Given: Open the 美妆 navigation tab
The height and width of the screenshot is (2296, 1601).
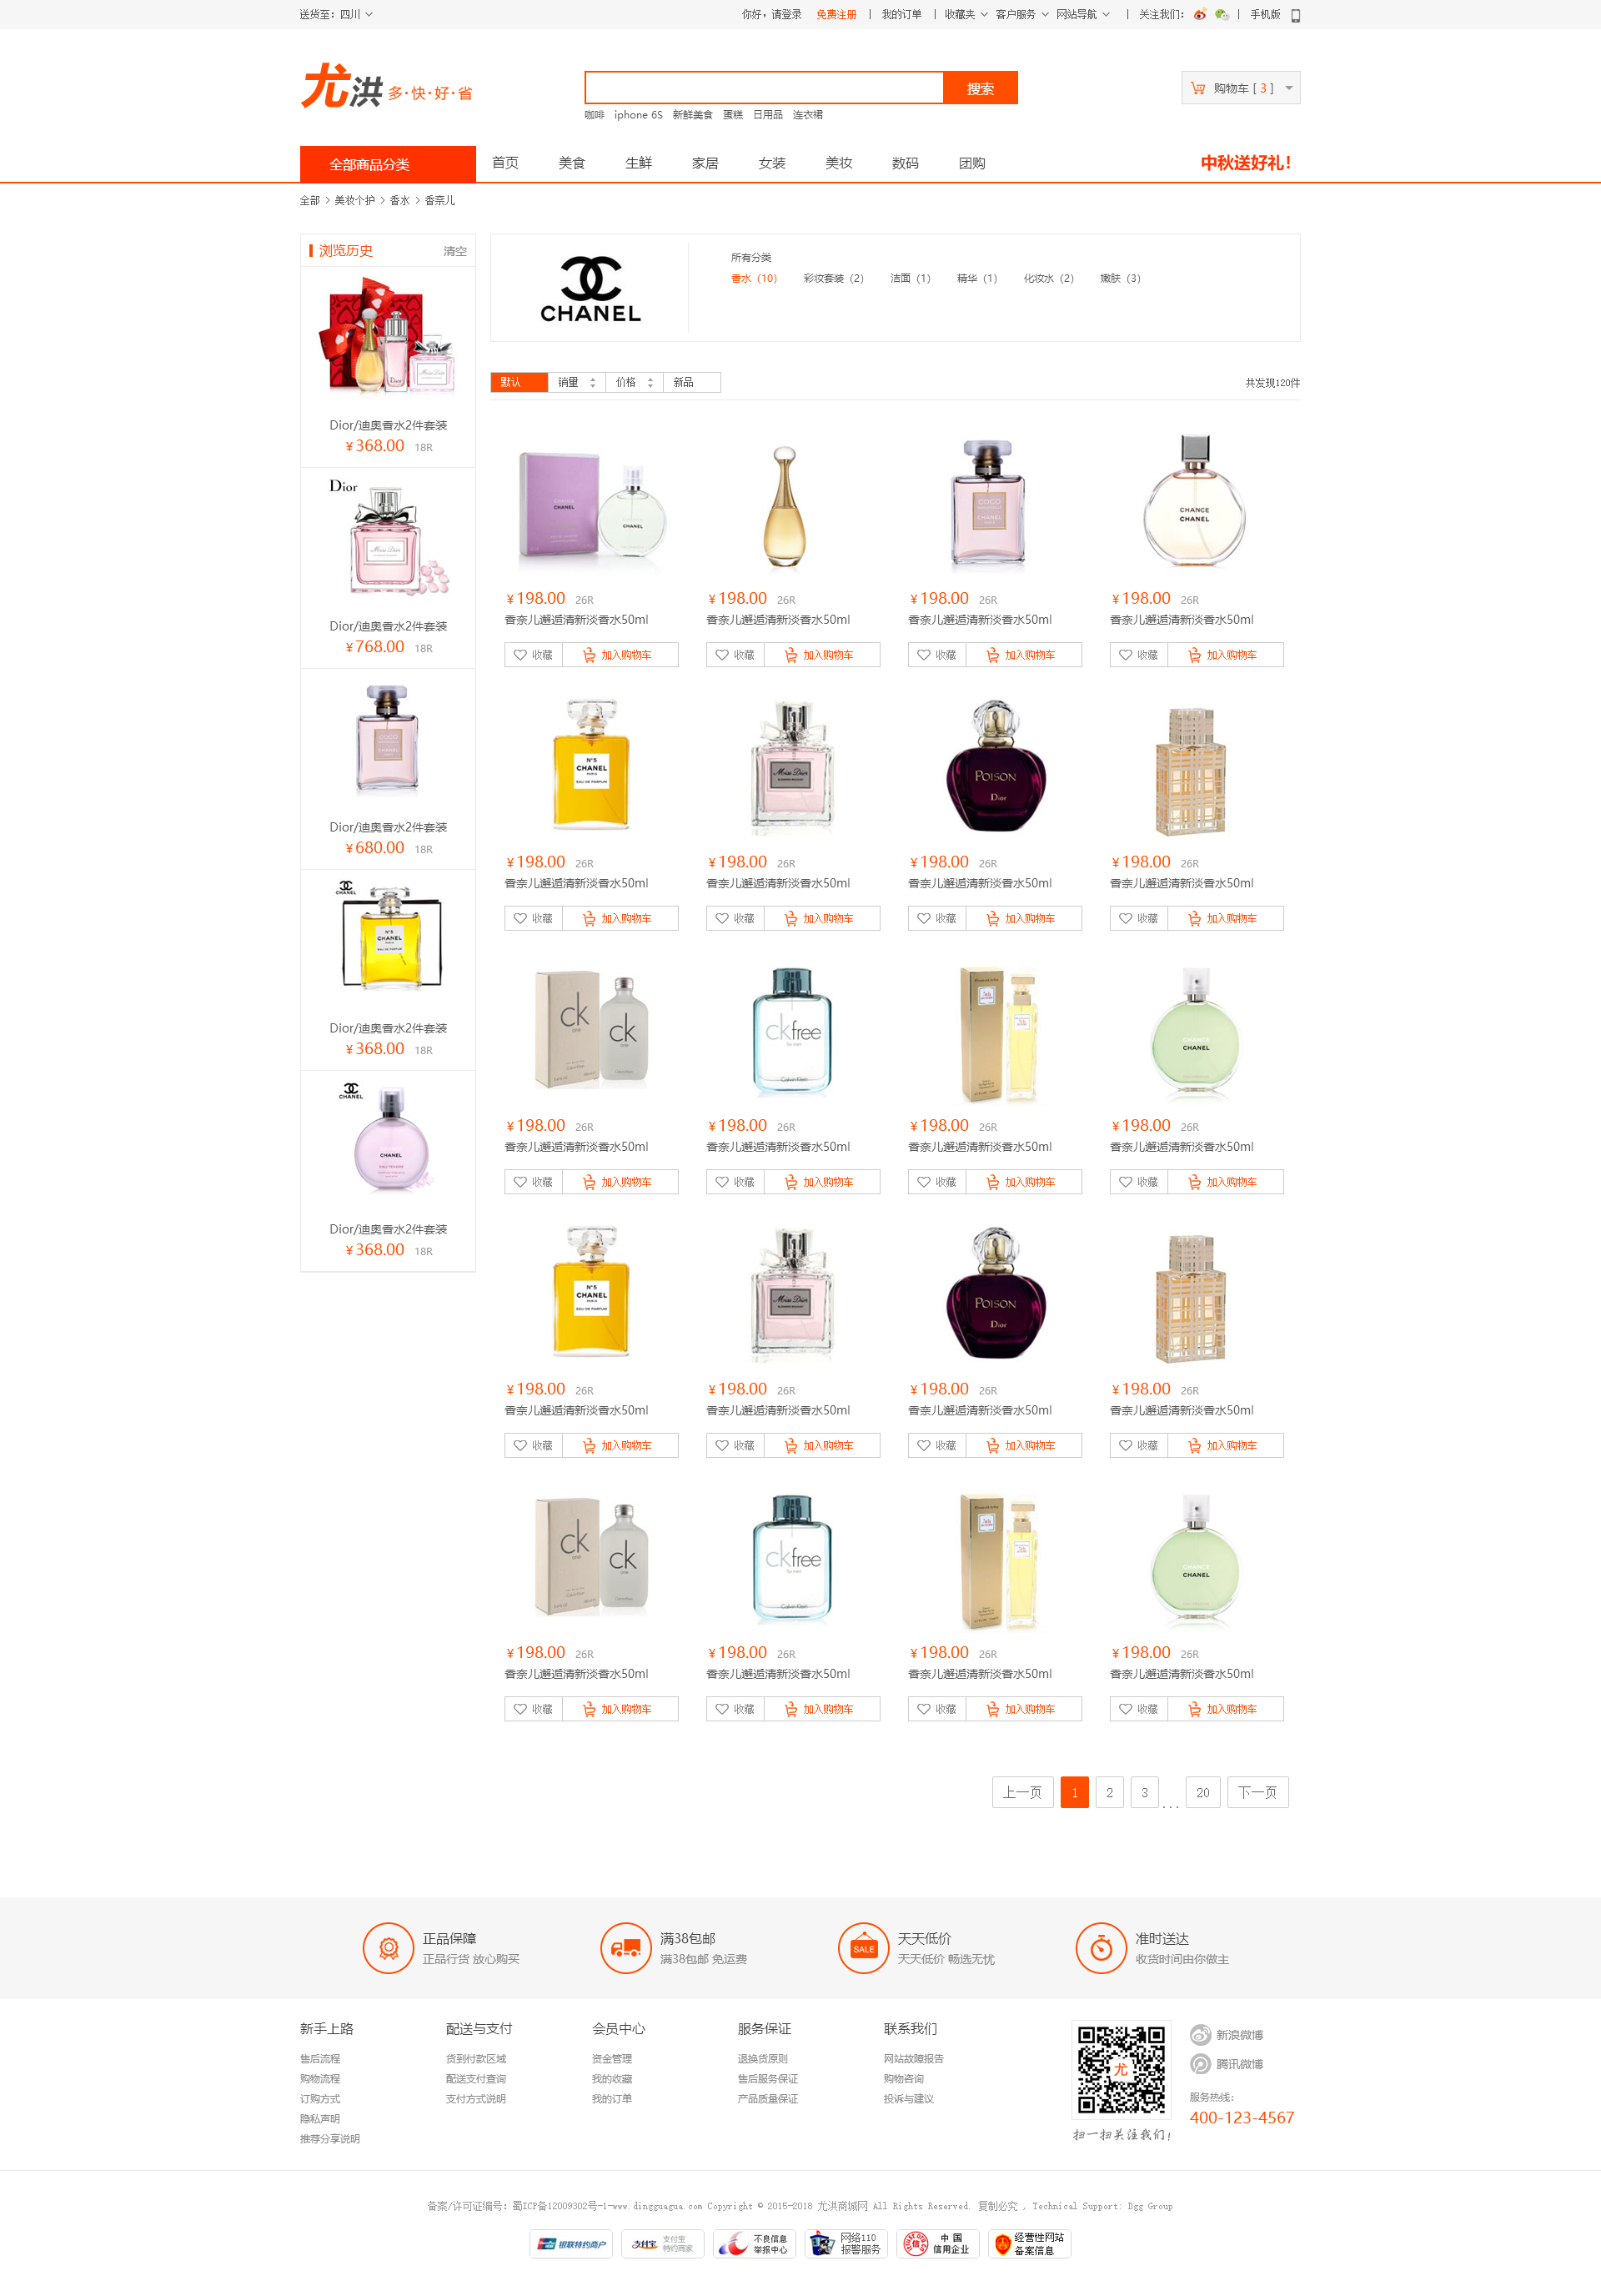Looking at the screenshot, I should pyautogui.click(x=838, y=163).
